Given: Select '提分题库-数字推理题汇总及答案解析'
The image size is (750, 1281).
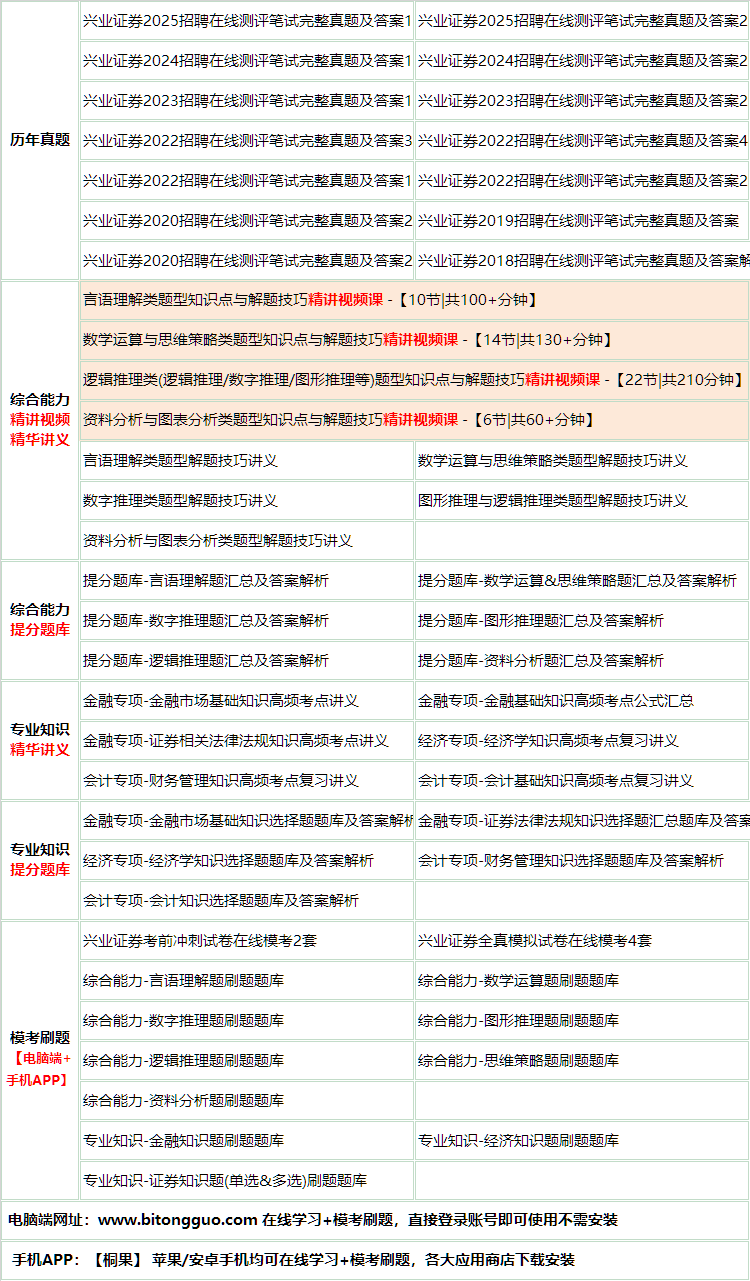Looking at the screenshot, I should tap(247, 621).
